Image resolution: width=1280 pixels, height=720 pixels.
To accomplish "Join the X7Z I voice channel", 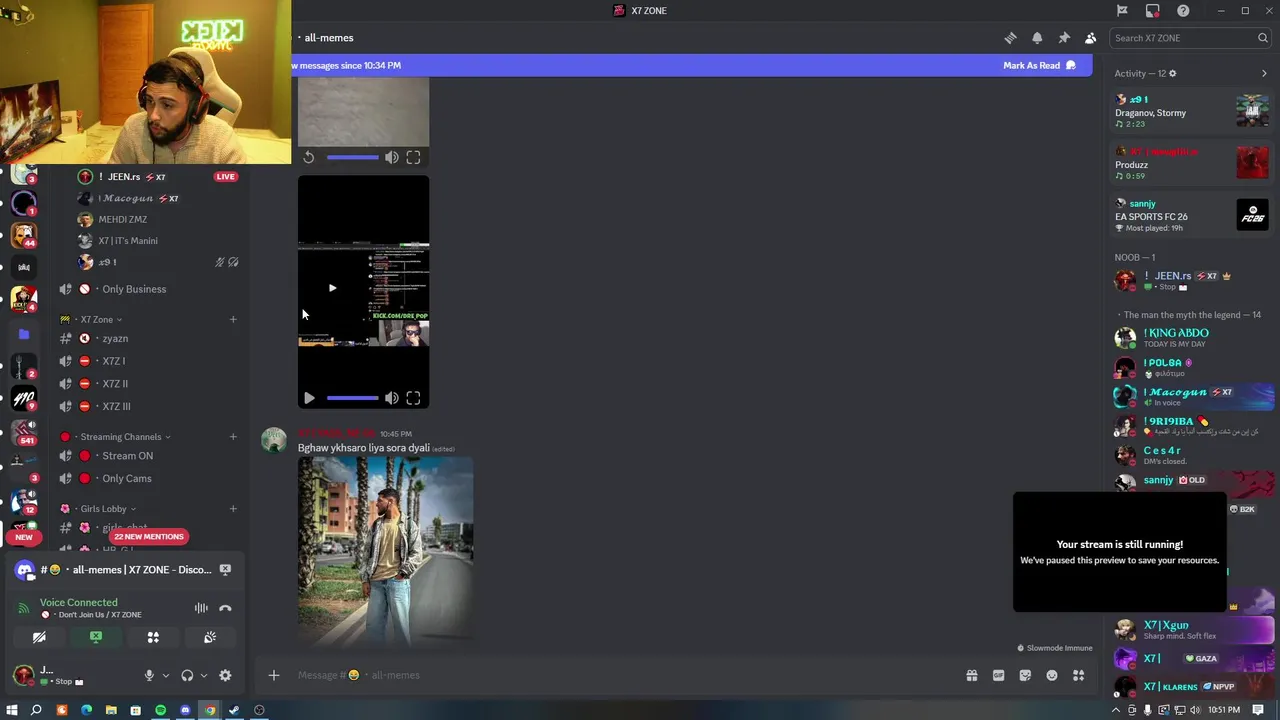I will click(x=147, y=361).
